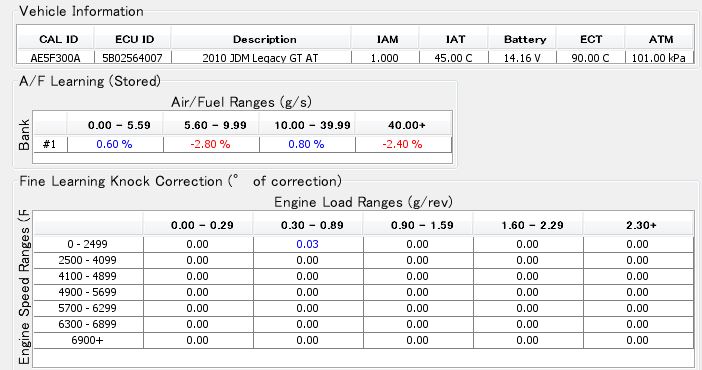702x370 pixels.
Task: Select the IAT cell showing 45.00 C
Action: pyautogui.click(x=454, y=58)
